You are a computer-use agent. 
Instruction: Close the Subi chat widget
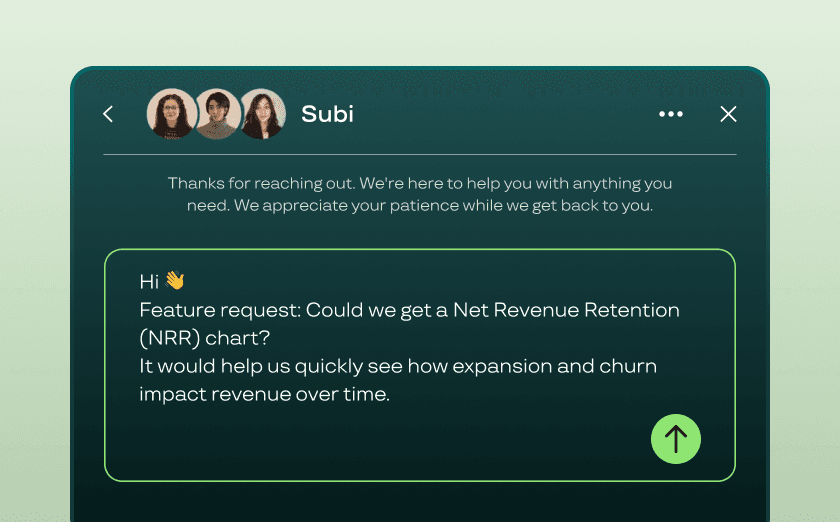728,114
